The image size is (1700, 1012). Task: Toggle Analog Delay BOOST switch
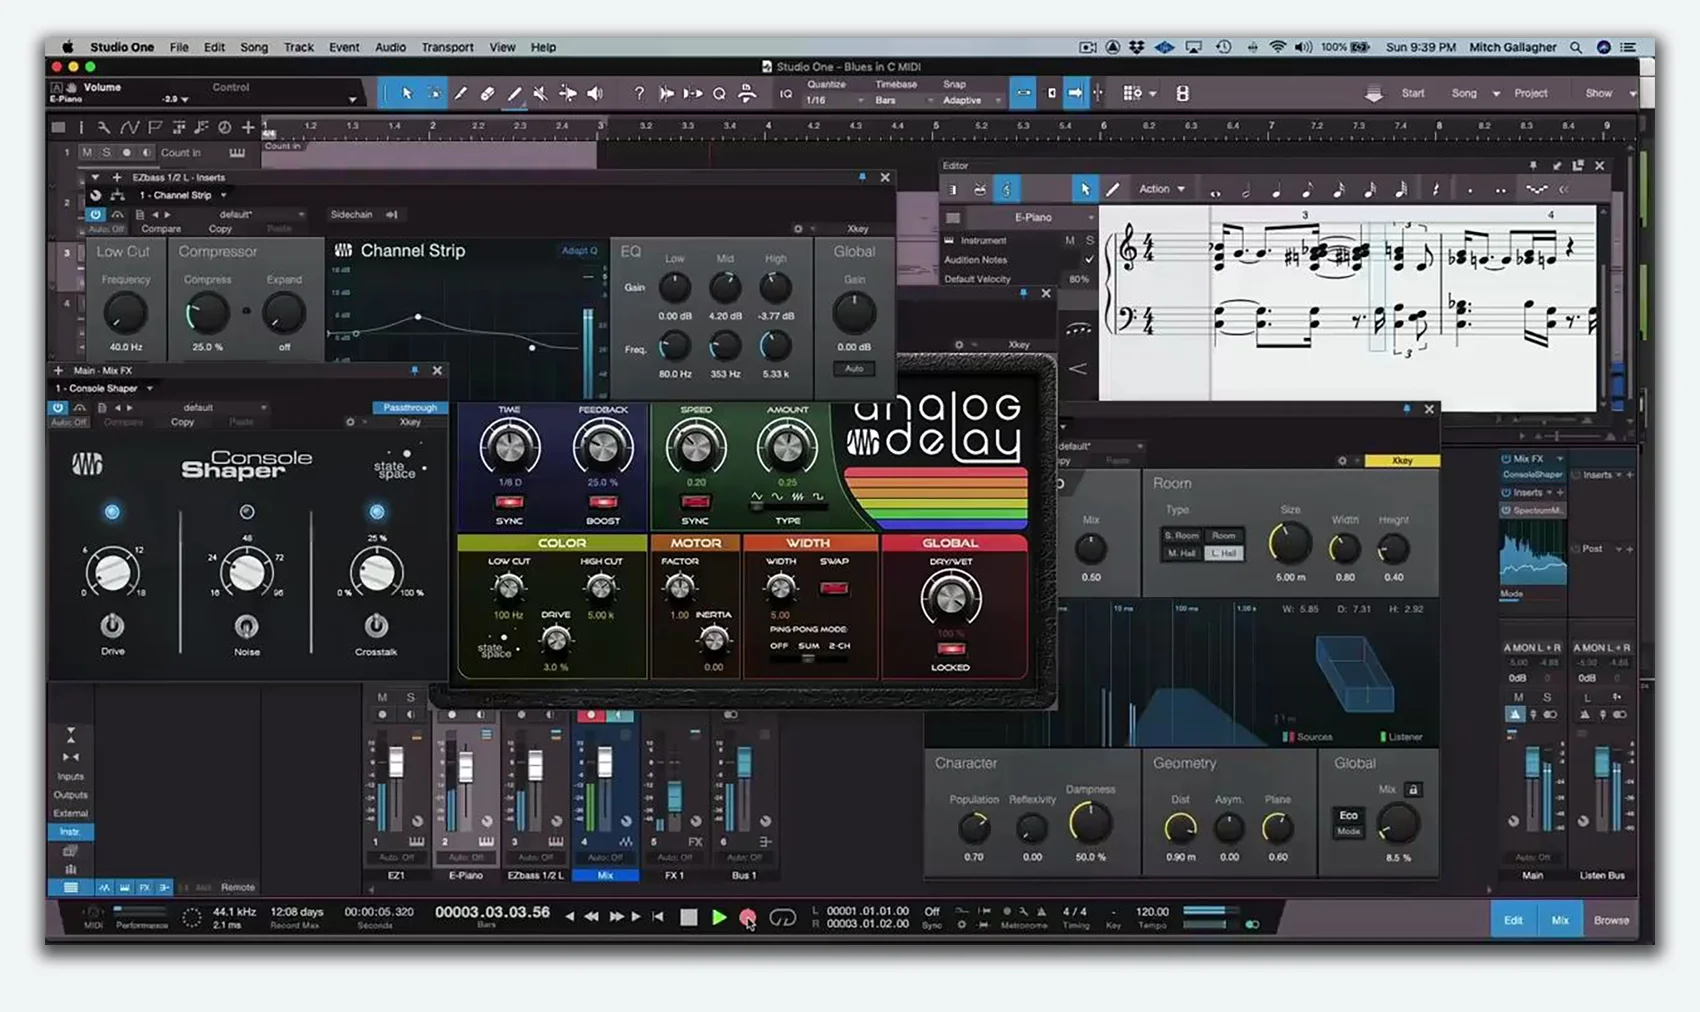tap(603, 502)
